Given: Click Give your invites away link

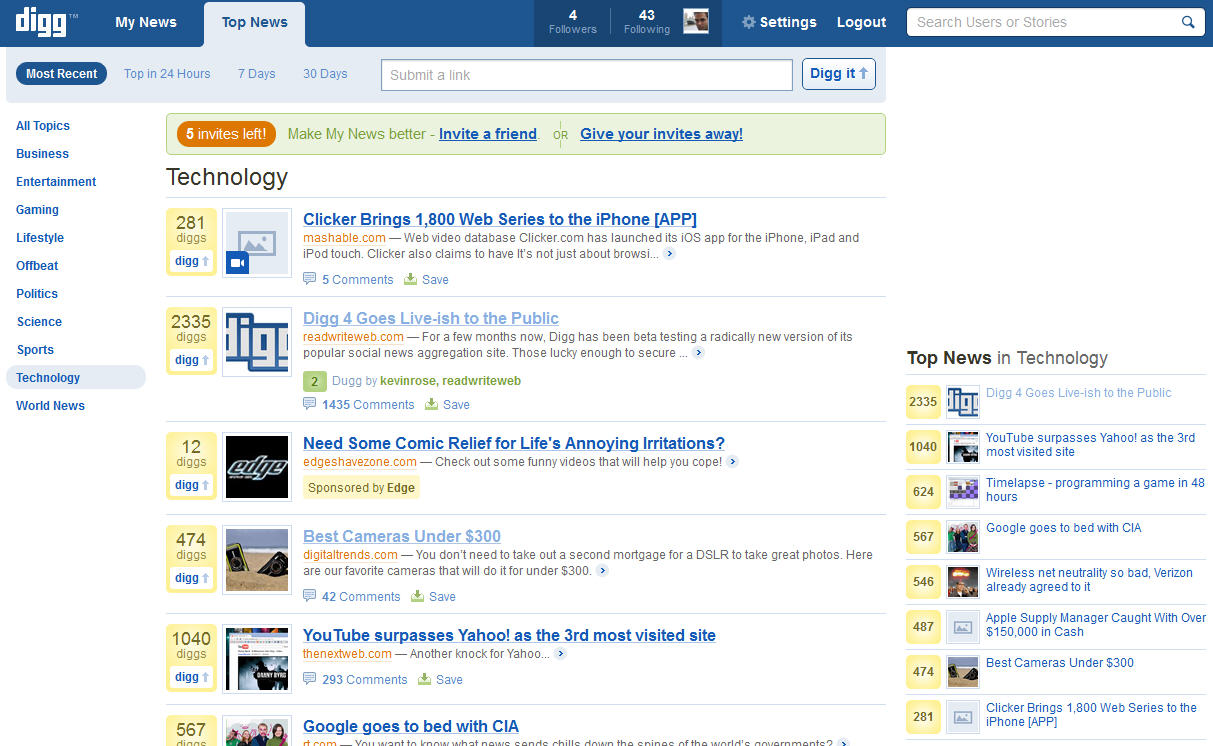Looking at the screenshot, I should pyautogui.click(x=661, y=134).
